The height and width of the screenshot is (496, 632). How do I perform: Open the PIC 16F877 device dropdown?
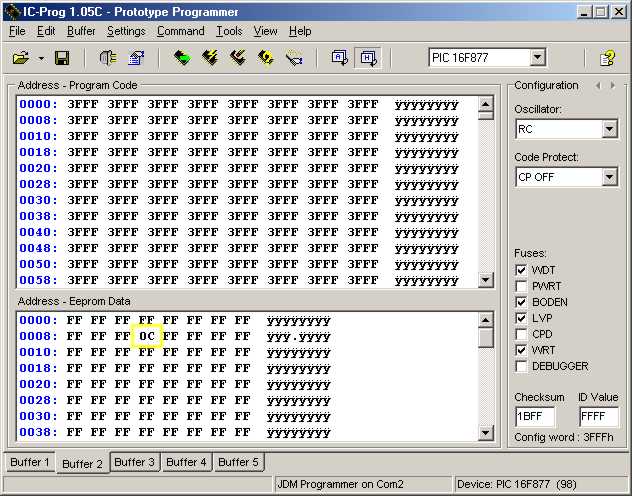tap(537, 58)
